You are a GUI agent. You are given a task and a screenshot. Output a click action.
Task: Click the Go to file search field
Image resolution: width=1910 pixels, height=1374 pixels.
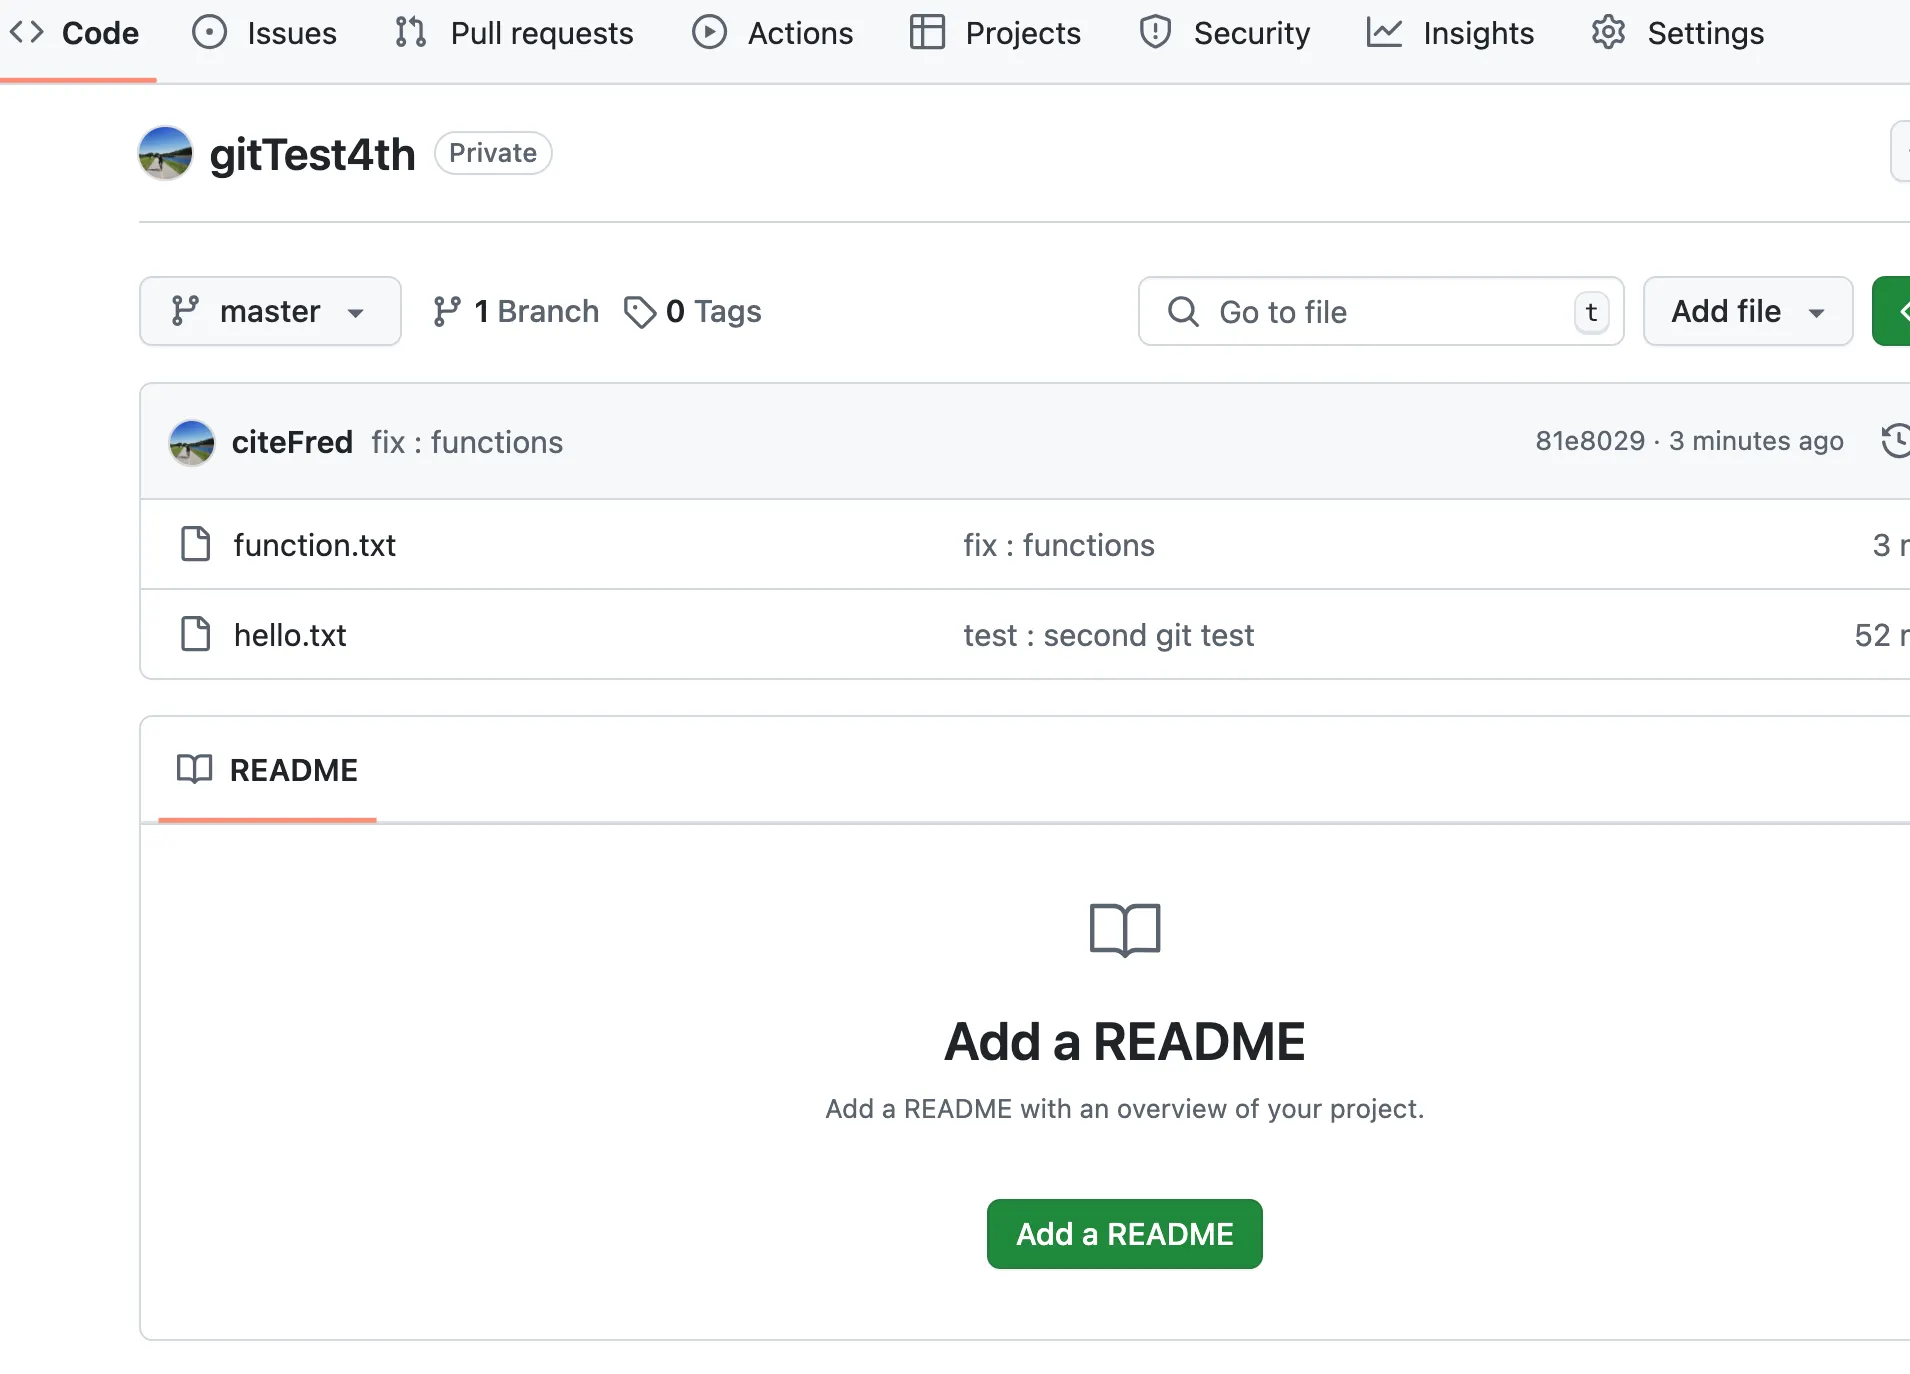coord(1380,312)
